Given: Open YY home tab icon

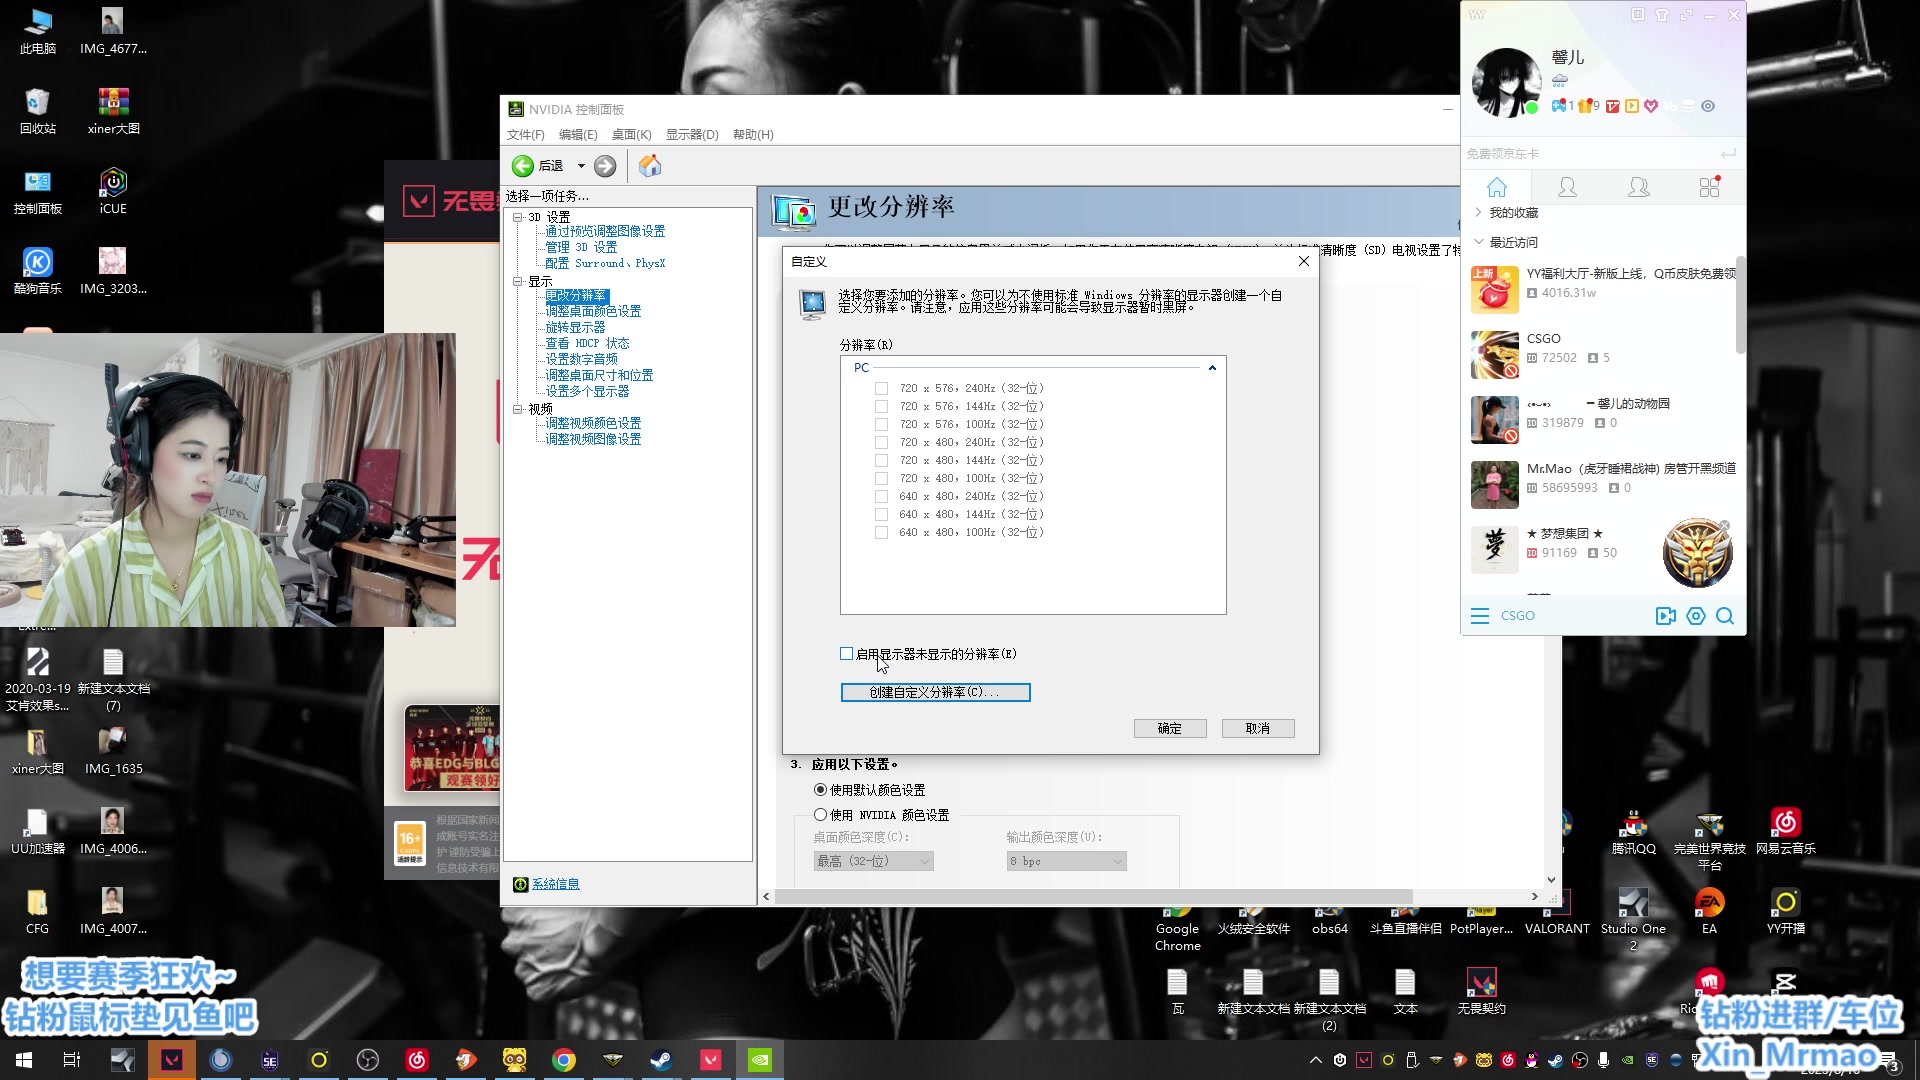Looking at the screenshot, I should click(x=1497, y=187).
